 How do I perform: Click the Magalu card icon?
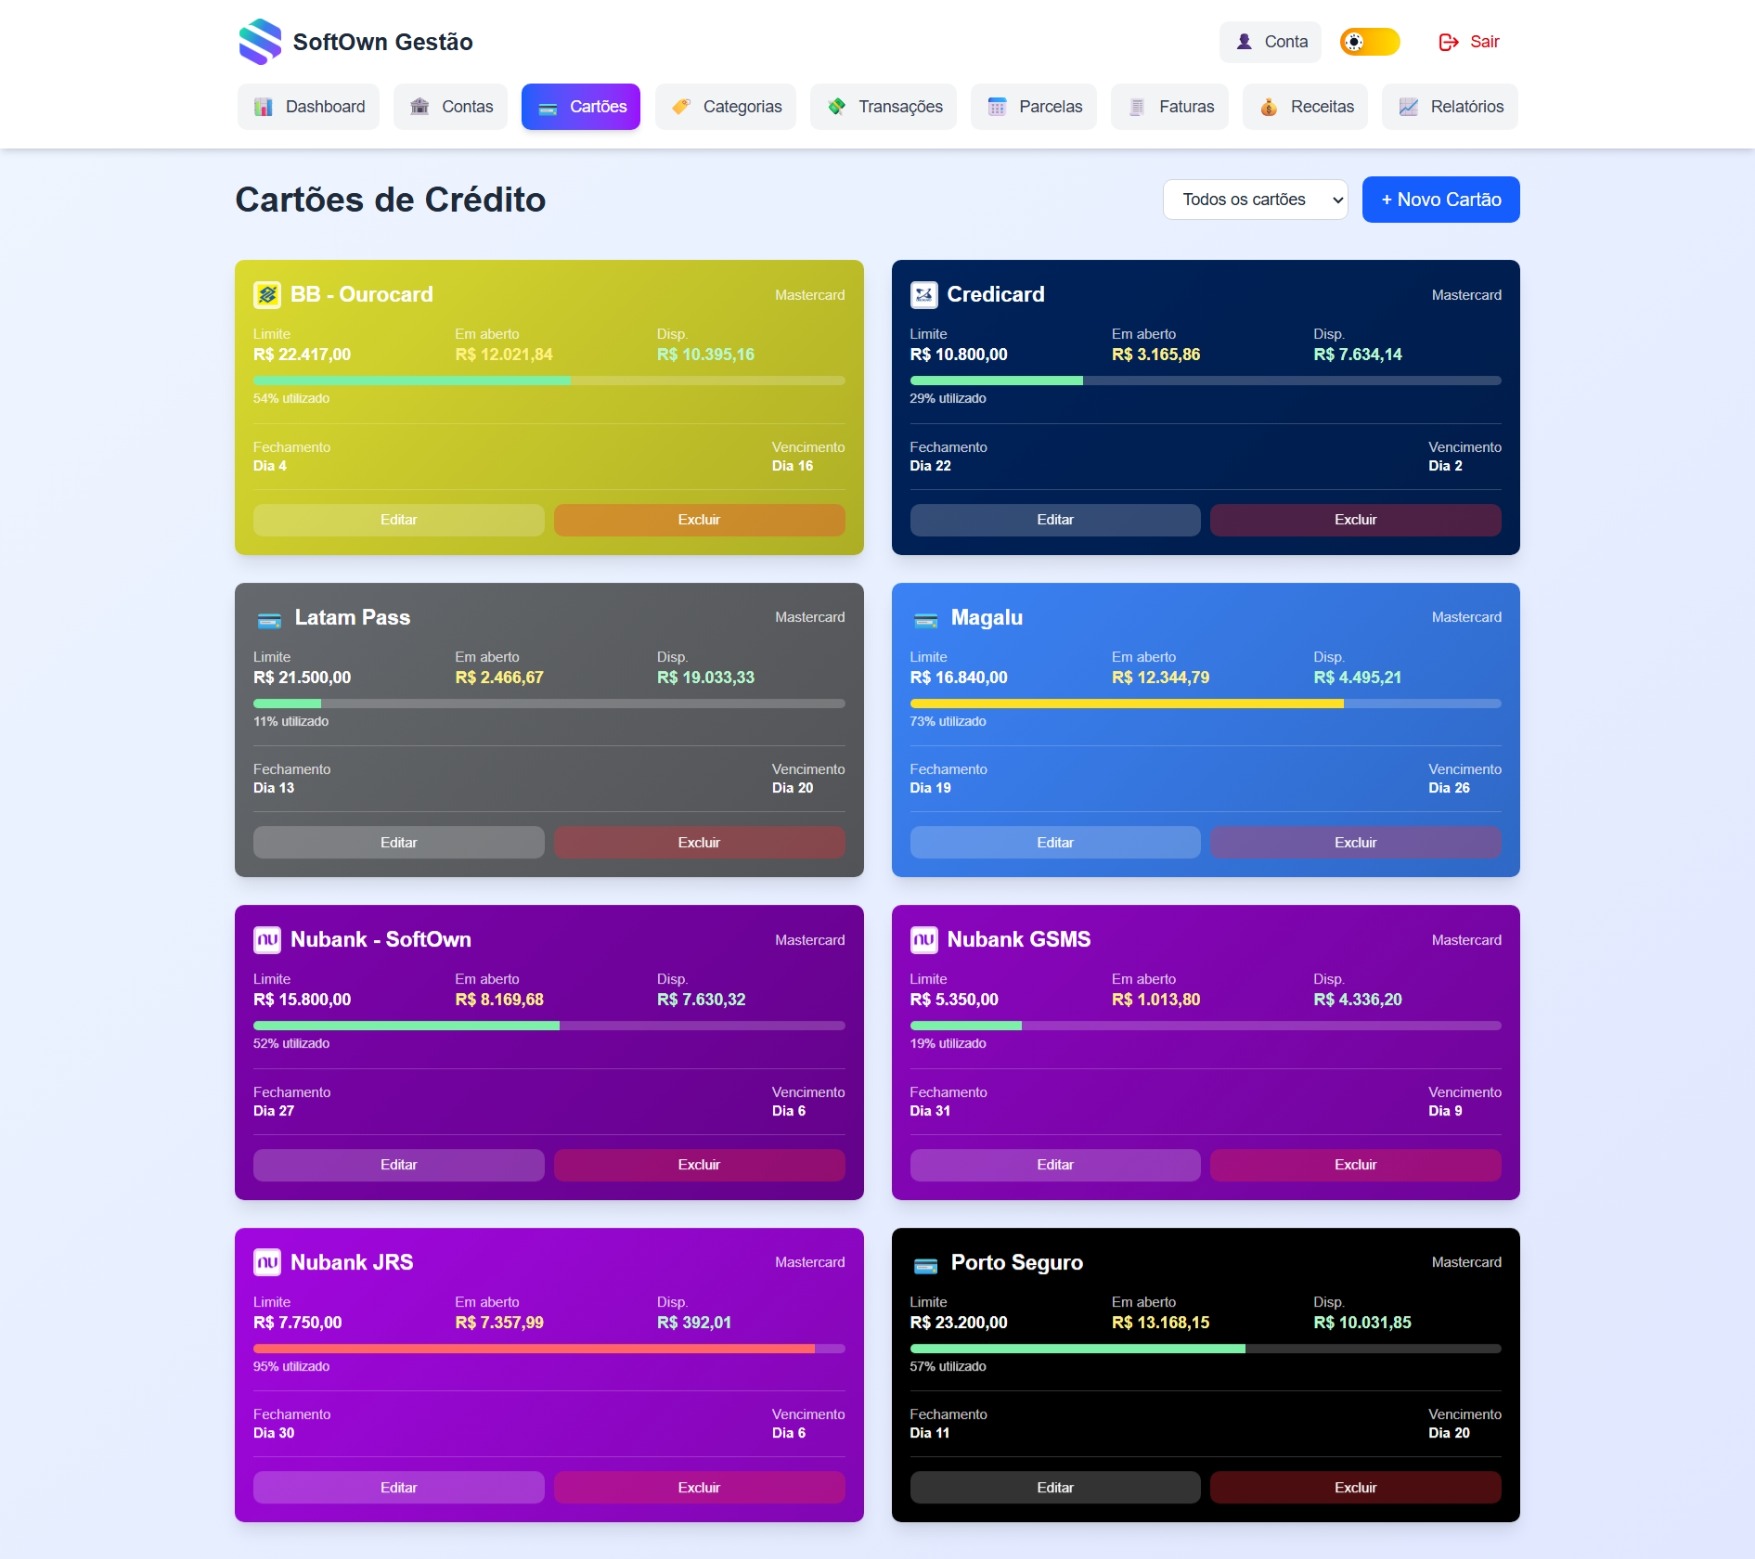pyautogui.click(x=925, y=621)
